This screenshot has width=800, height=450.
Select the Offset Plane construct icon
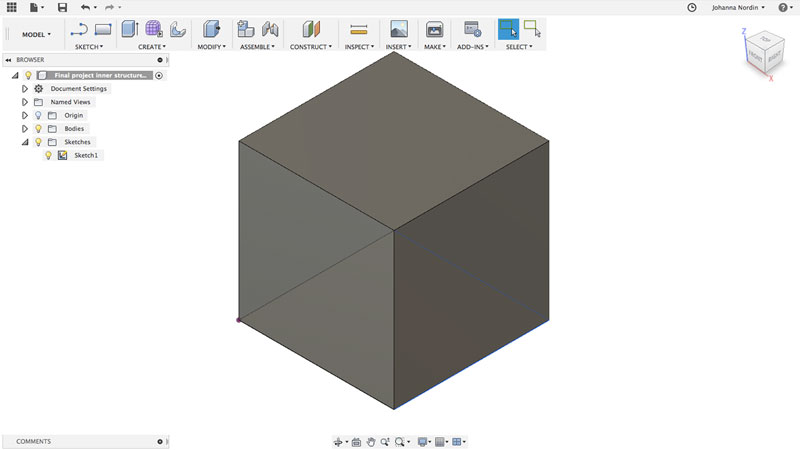coord(311,29)
